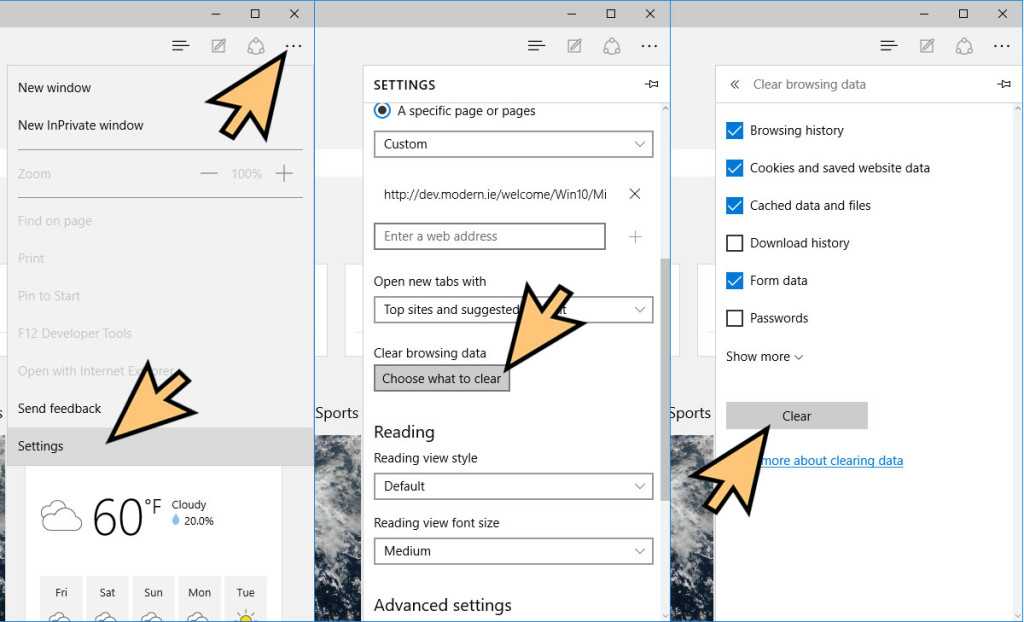Screen dimensions: 1024x622
Task: Pin the Clear browsing data pane
Action: 1004,85
